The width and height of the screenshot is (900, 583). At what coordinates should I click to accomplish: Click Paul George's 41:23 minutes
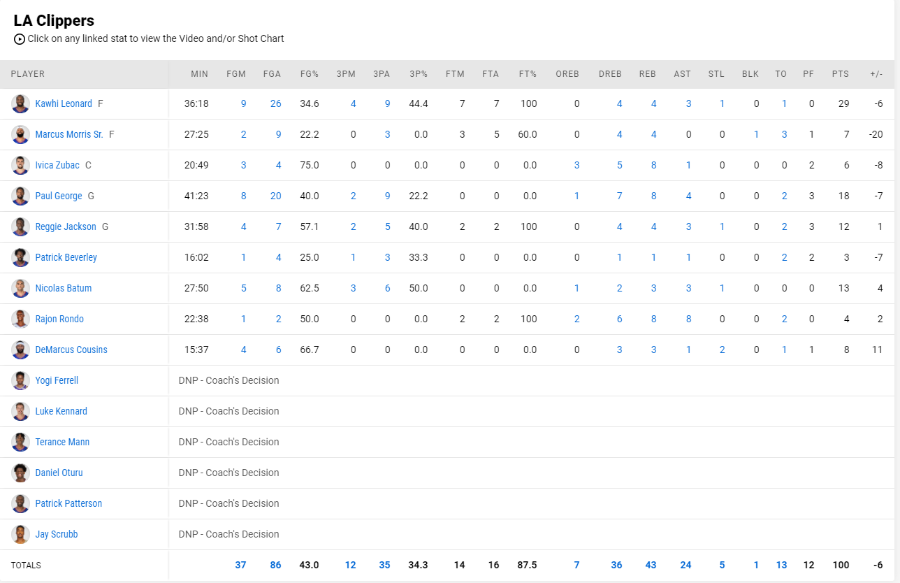pos(196,196)
